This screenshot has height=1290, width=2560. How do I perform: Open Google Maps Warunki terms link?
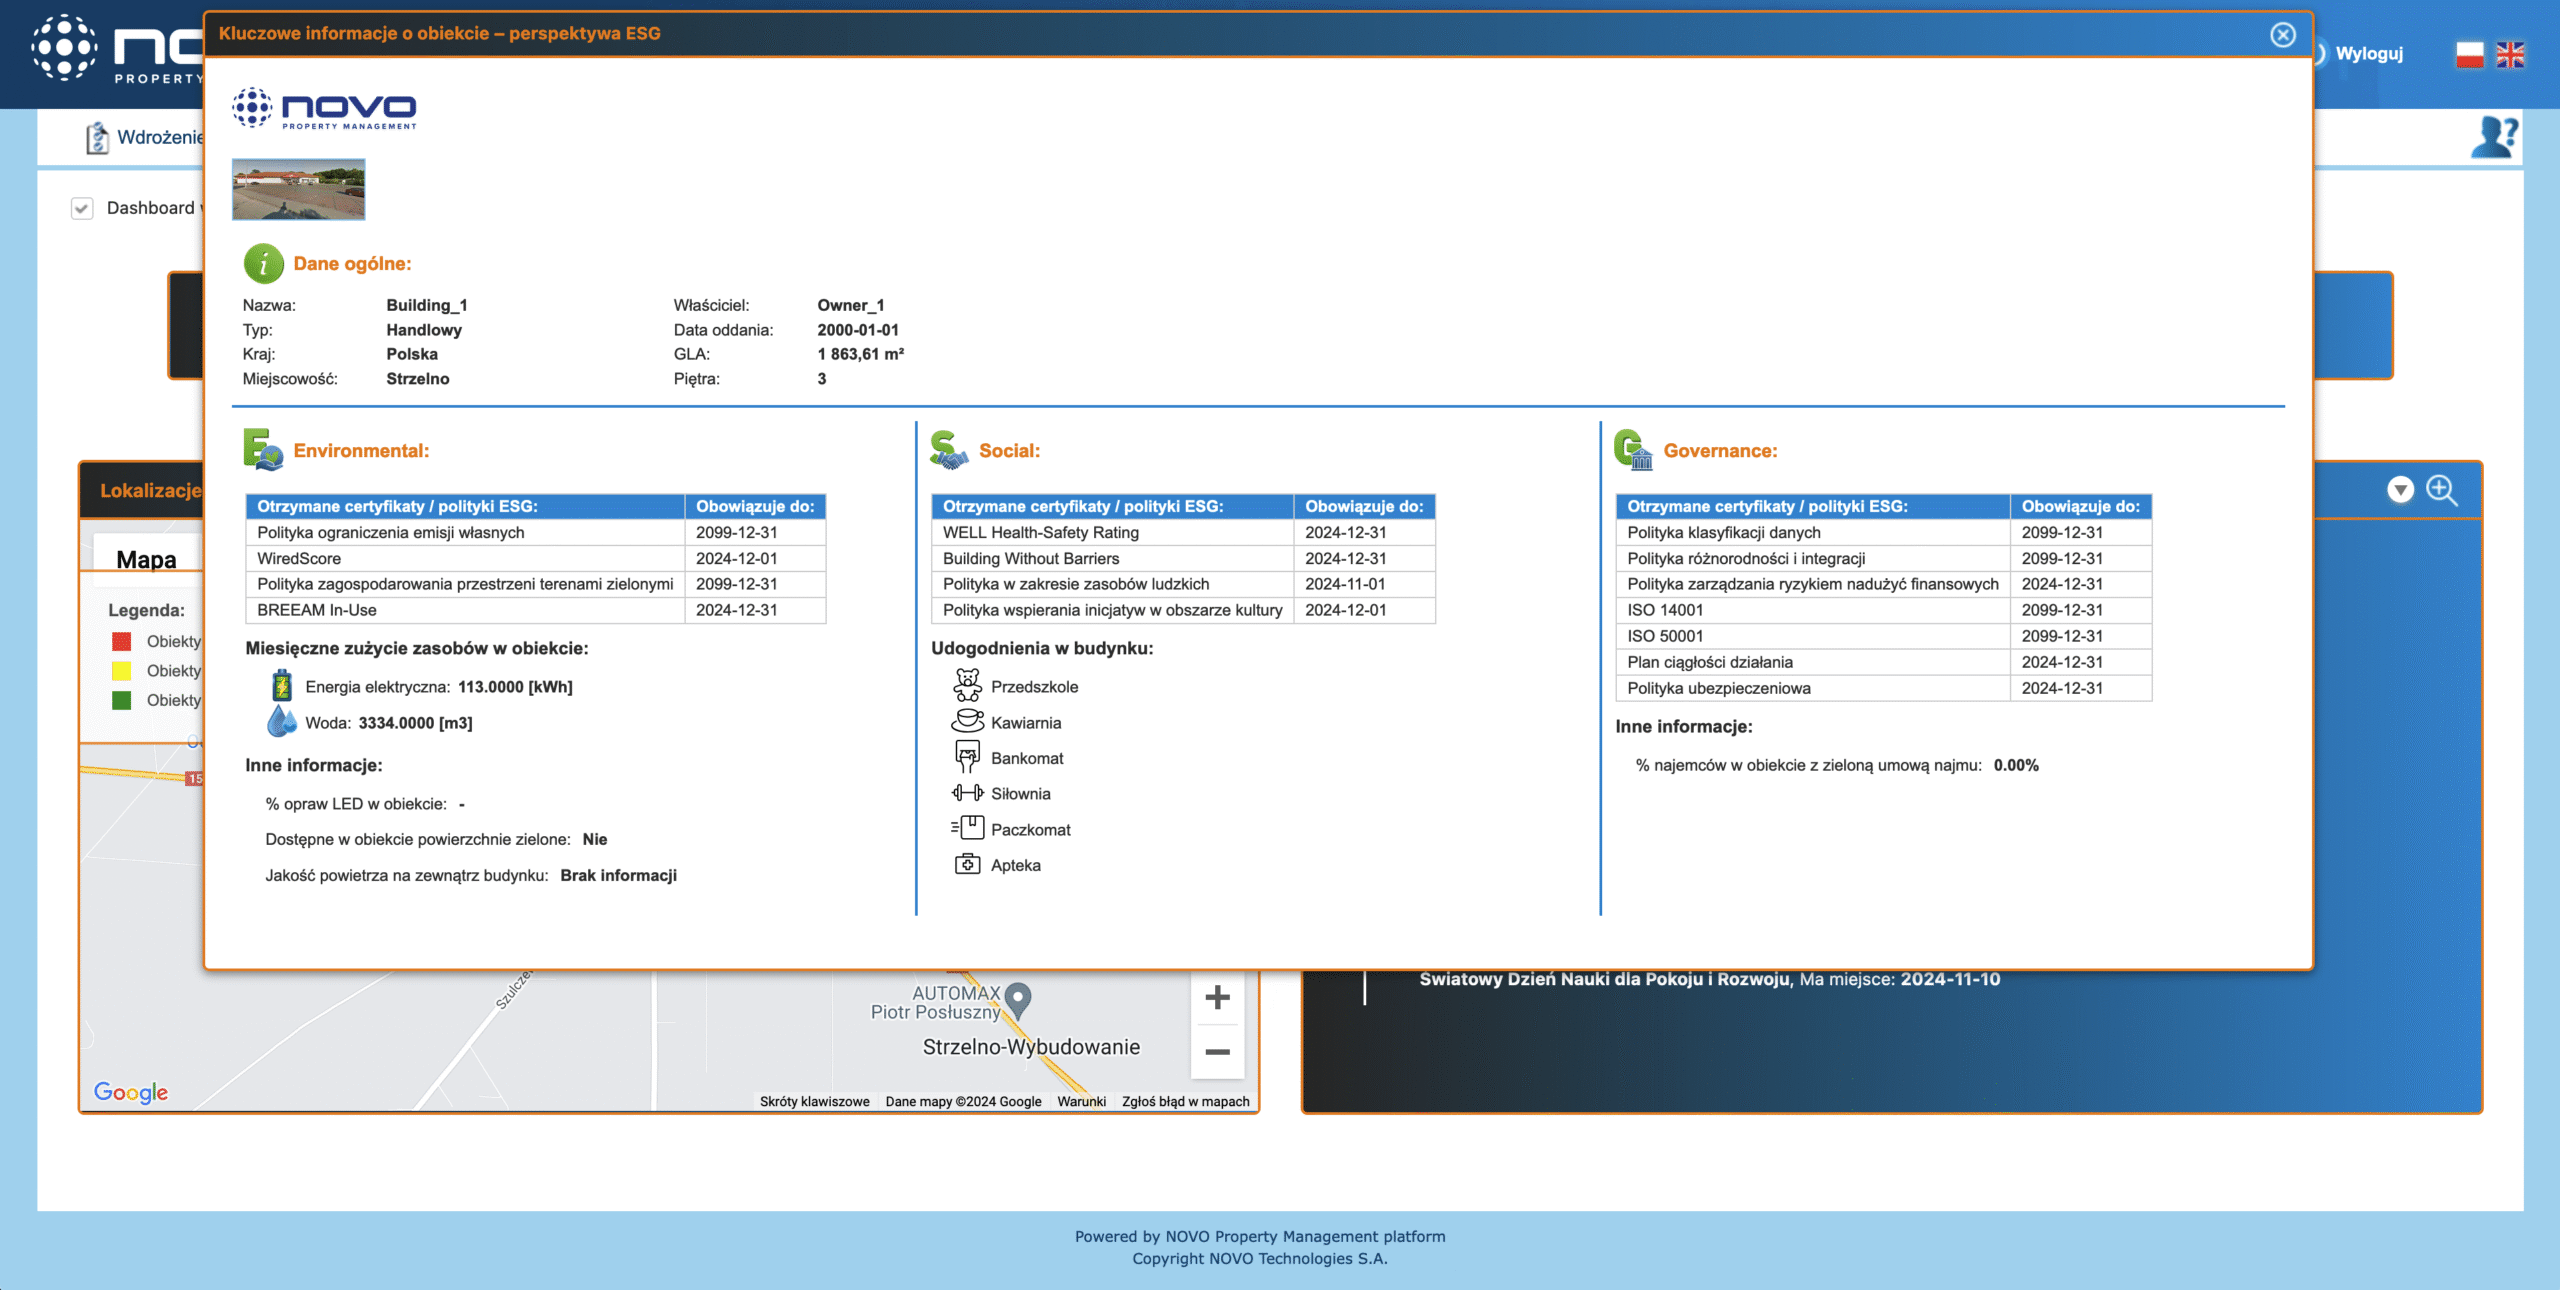[x=1081, y=1101]
